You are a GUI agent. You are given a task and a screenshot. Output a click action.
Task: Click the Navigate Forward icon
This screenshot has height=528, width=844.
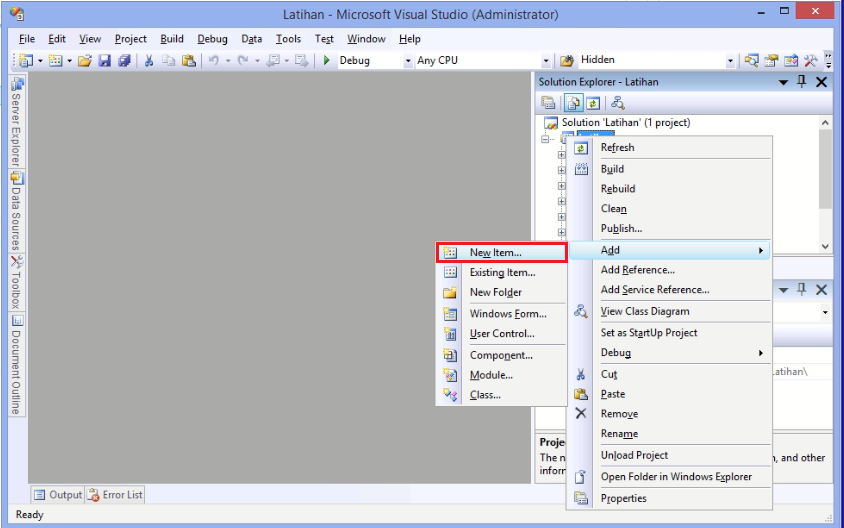[x=301, y=60]
